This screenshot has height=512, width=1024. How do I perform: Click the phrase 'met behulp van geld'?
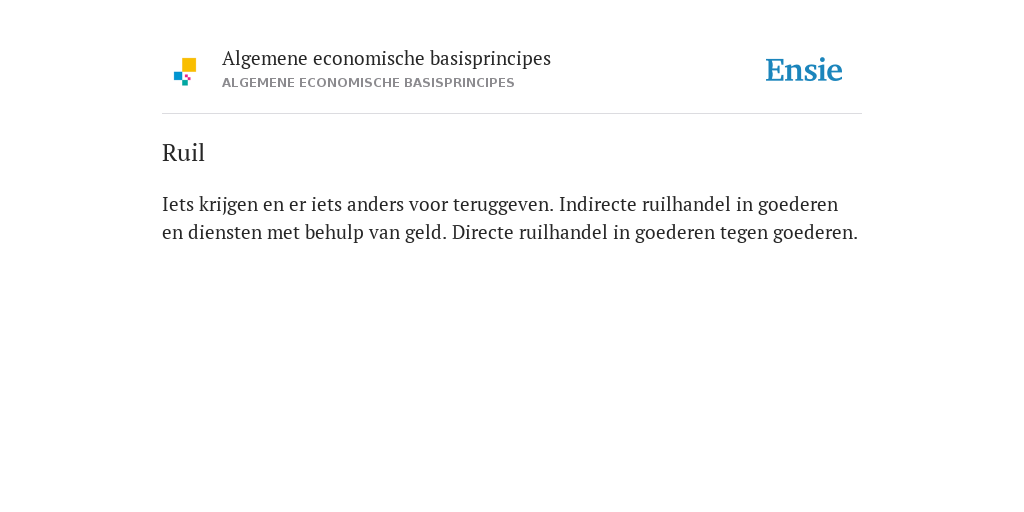tap(356, 232)
